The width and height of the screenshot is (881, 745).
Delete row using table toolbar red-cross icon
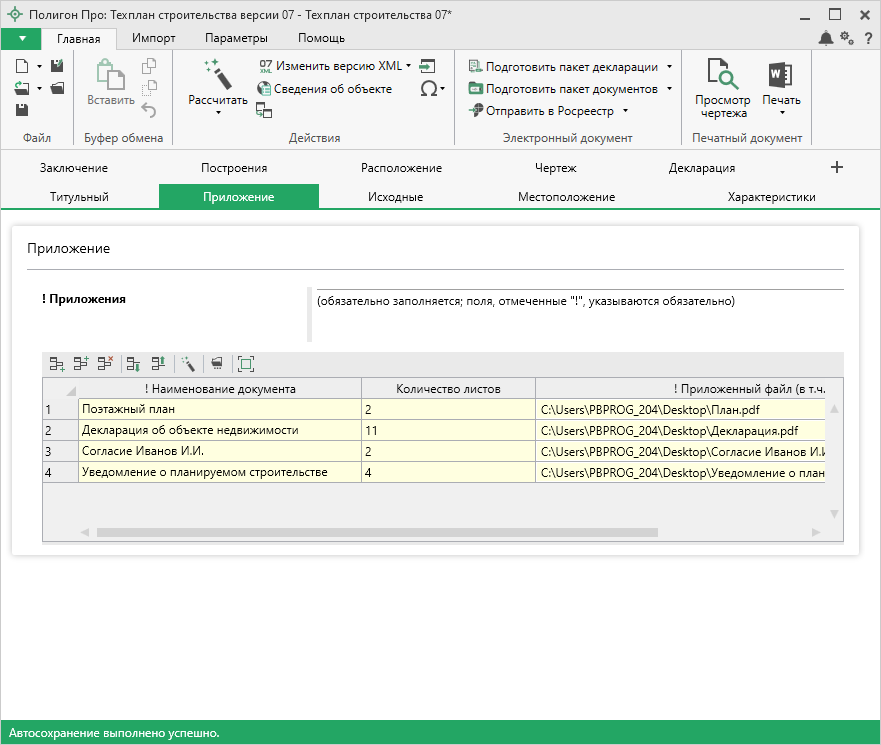point(105,364)
